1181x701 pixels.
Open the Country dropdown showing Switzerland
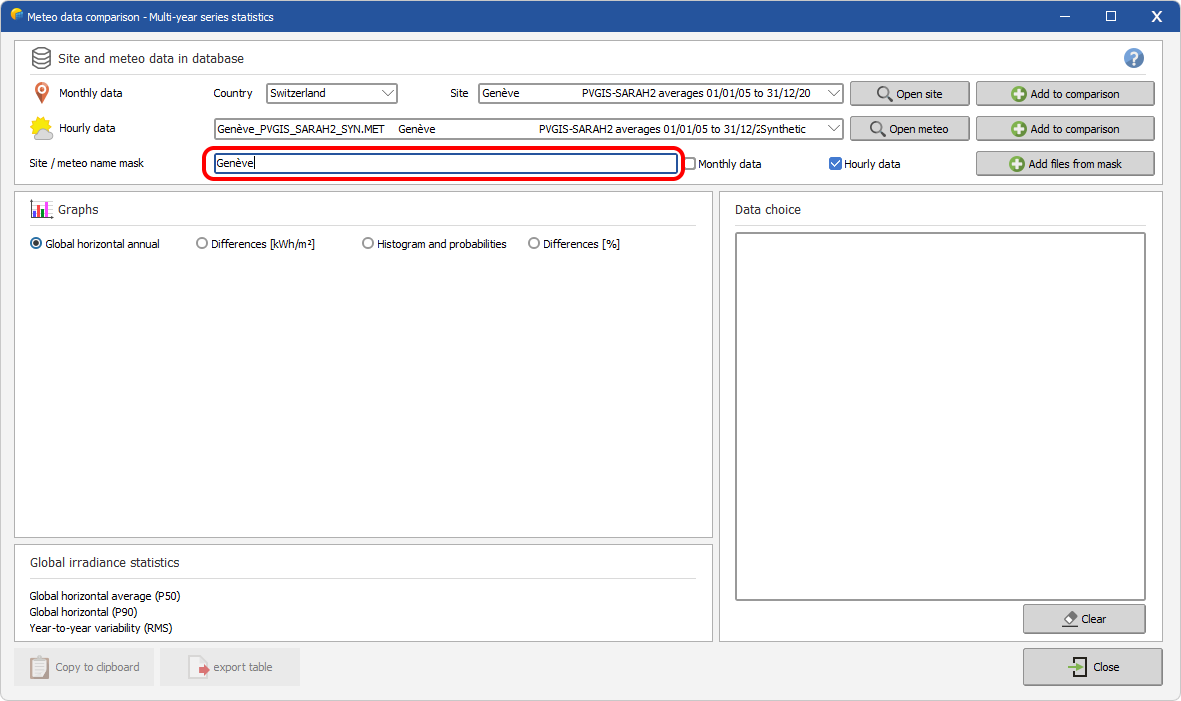click(331, 93)
